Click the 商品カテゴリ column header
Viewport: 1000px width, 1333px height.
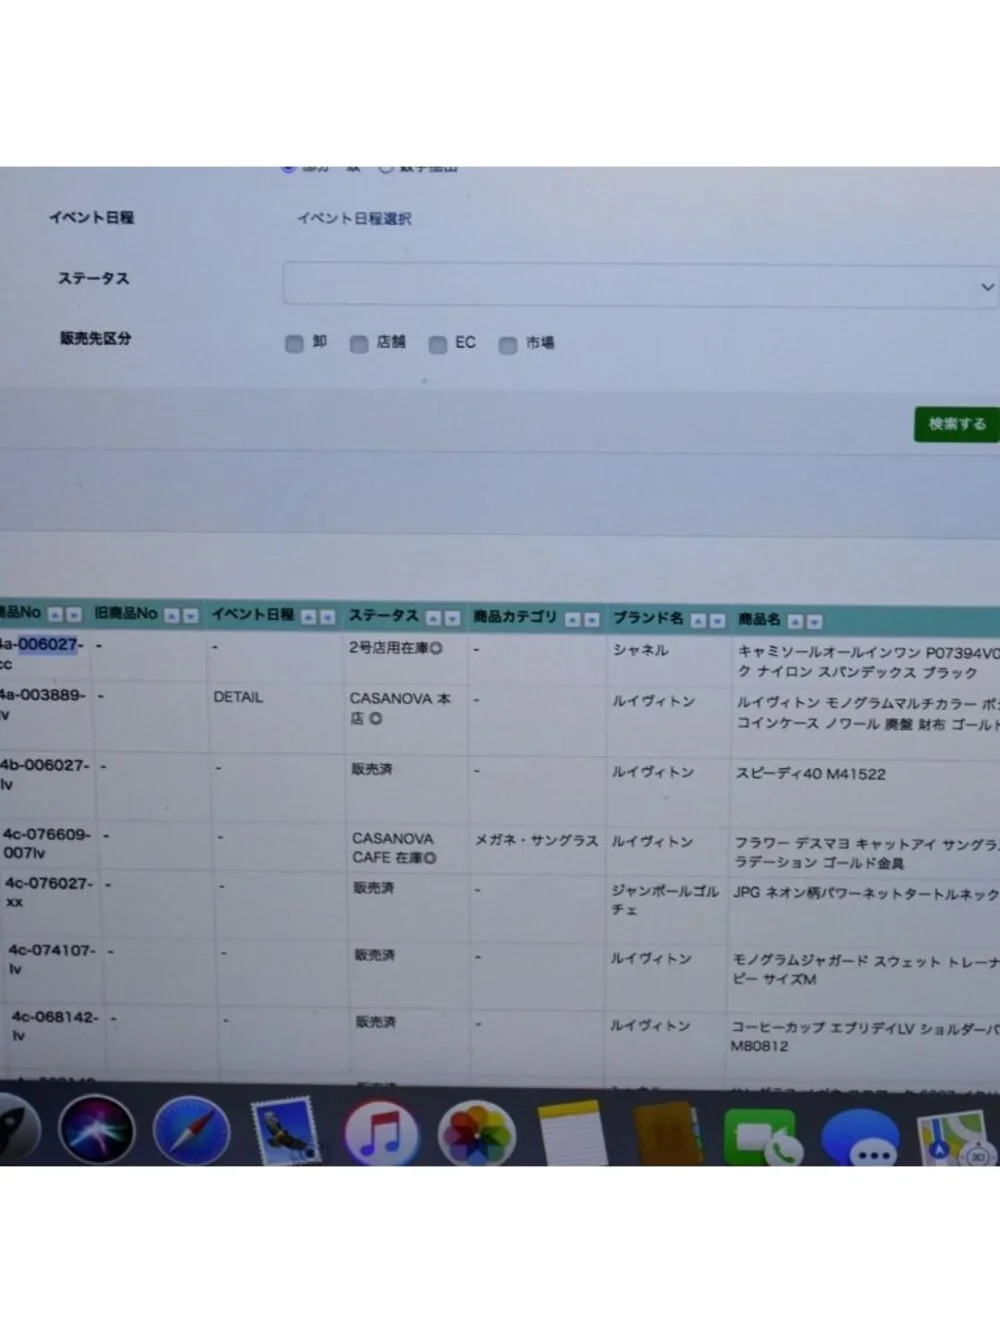[x=515, y=617]
